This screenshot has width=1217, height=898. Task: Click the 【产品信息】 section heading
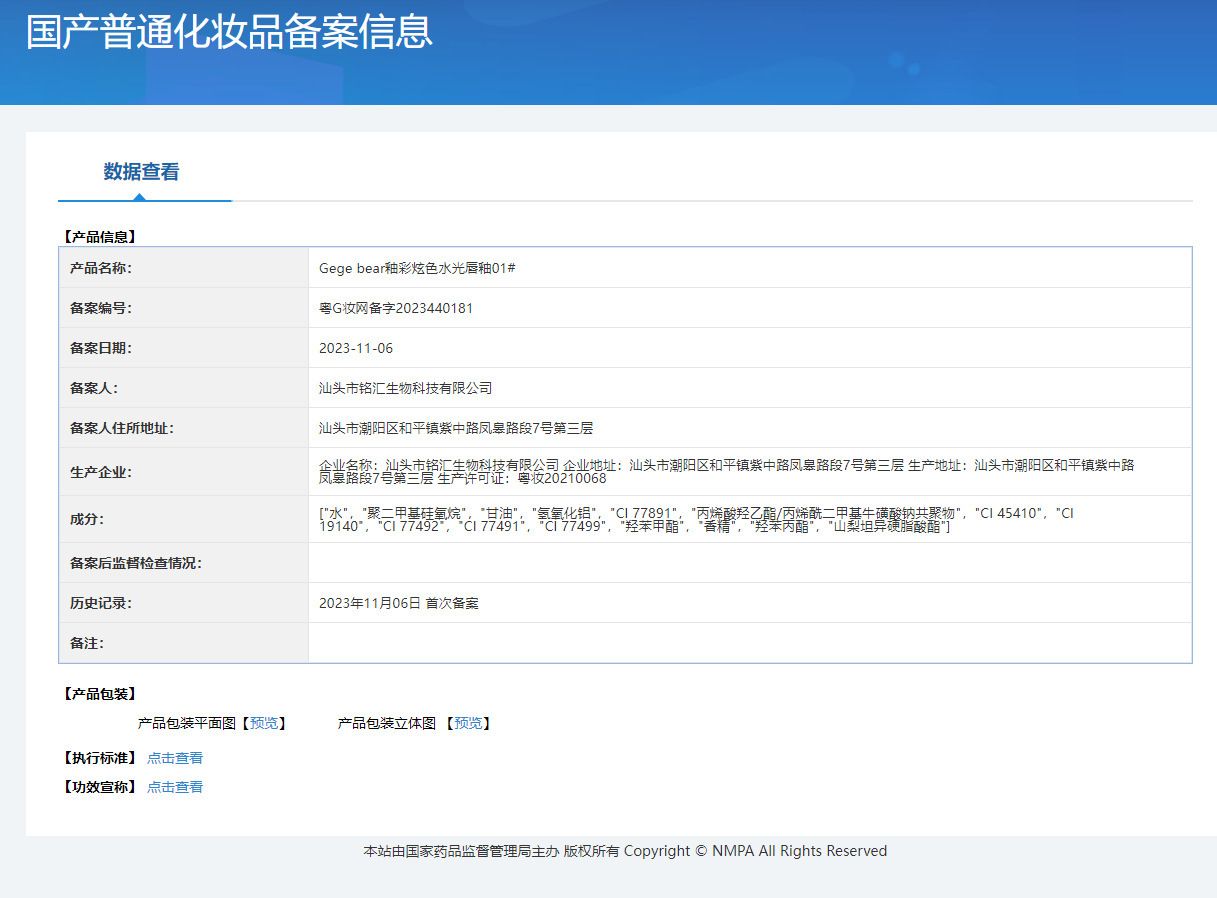coord(99,237)
